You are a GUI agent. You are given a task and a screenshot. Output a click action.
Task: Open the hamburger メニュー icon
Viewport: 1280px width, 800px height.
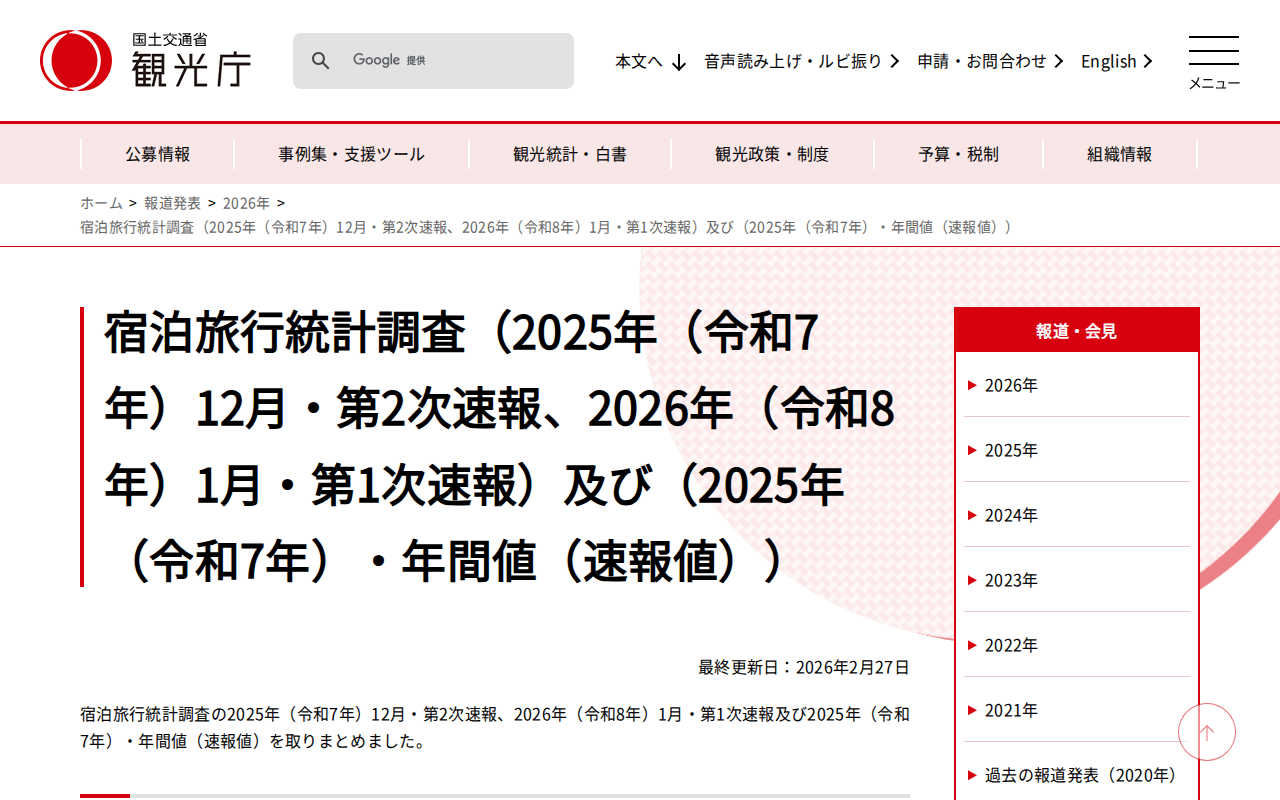[1214, 62]
